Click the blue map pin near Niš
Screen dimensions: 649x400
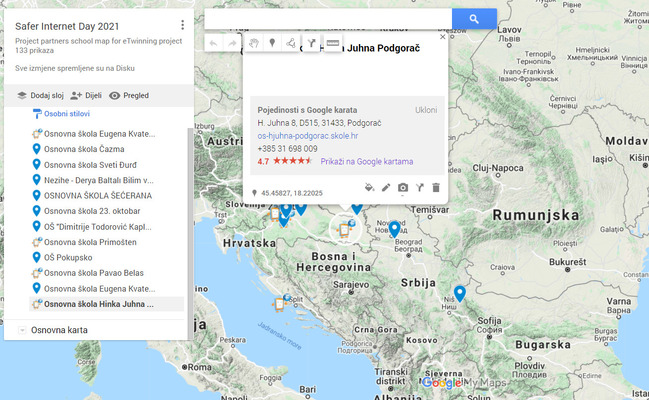[459, 294]
